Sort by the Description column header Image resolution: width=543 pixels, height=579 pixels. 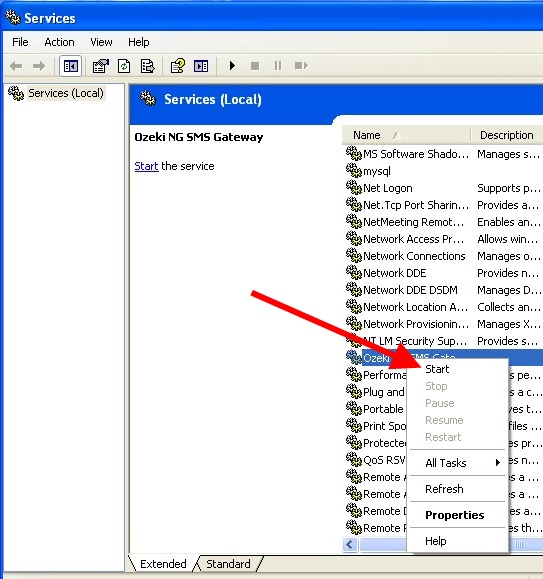point(508,135)
